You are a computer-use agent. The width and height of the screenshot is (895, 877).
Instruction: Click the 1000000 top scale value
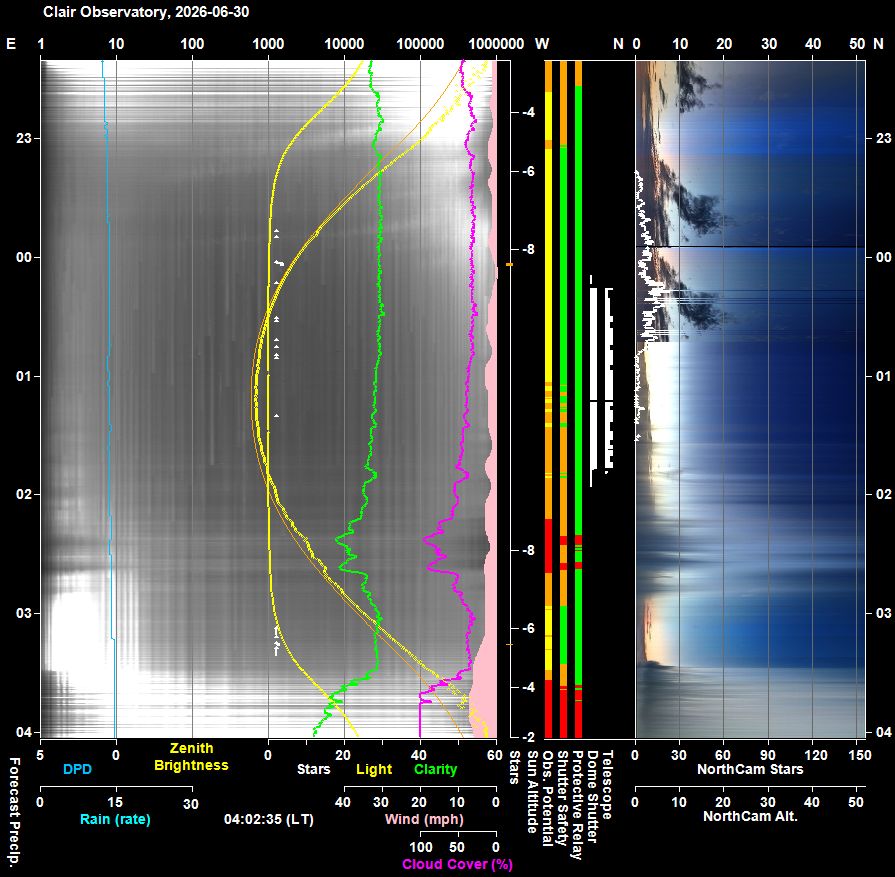tap(495, 44)
